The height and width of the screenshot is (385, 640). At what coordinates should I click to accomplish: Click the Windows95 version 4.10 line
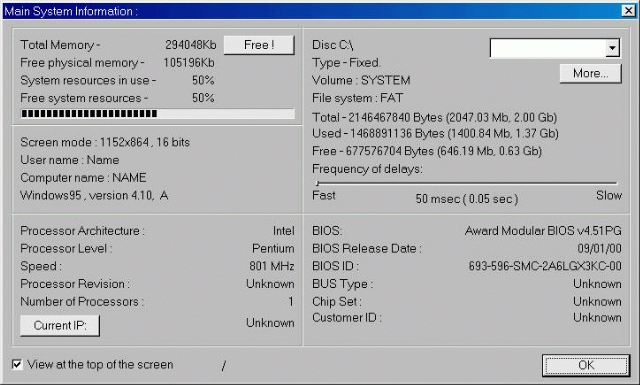94,196
